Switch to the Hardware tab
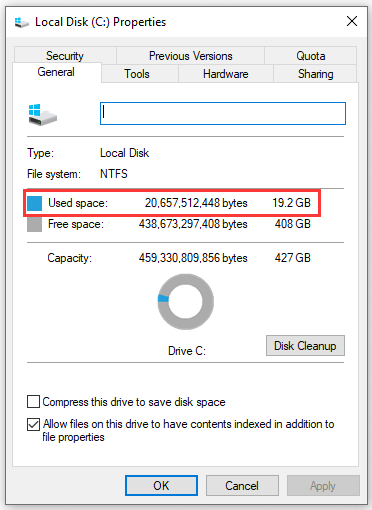 (226, 74)
